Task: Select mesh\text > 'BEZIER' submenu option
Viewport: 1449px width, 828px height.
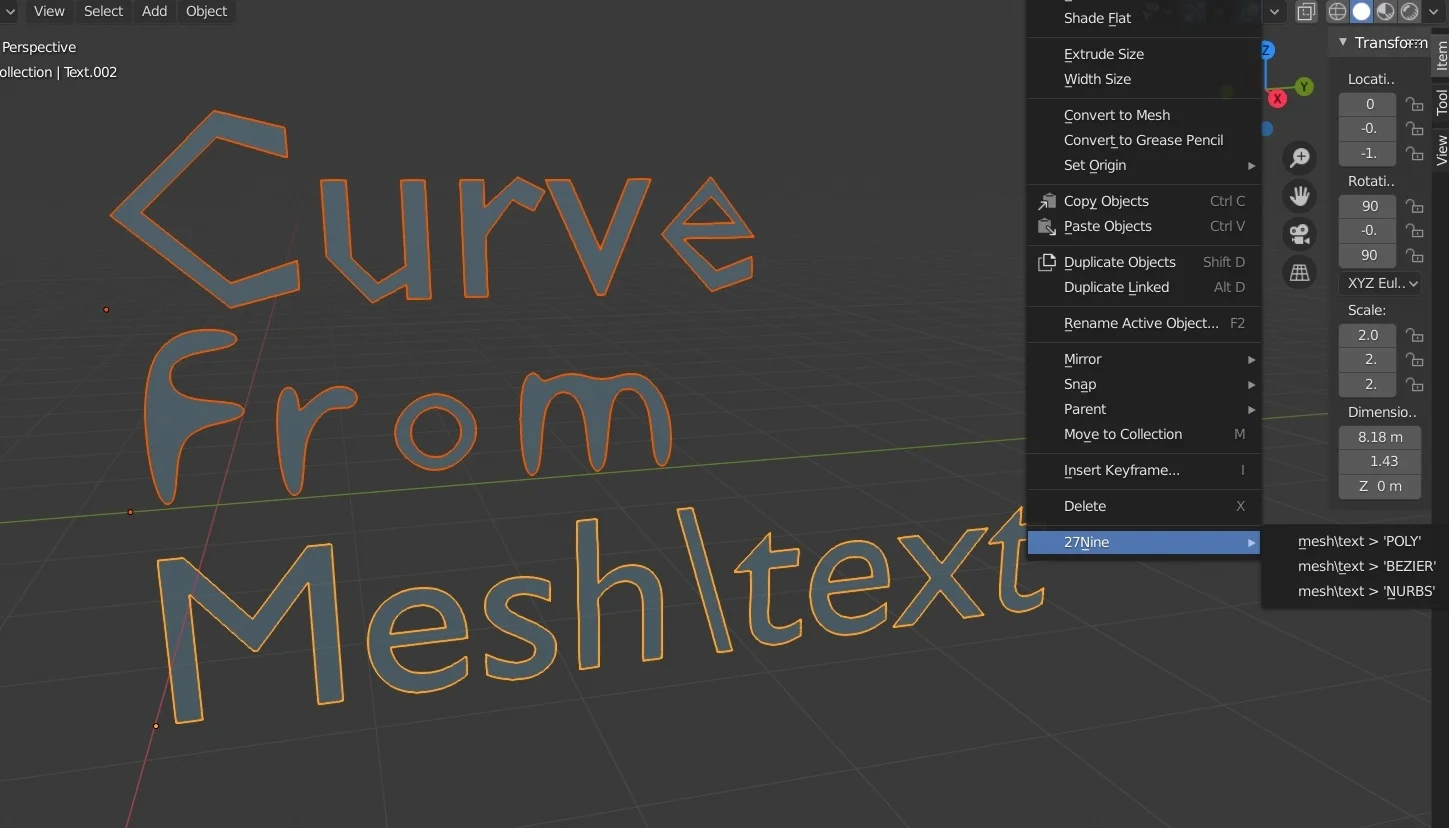Action: (1366, 566)
